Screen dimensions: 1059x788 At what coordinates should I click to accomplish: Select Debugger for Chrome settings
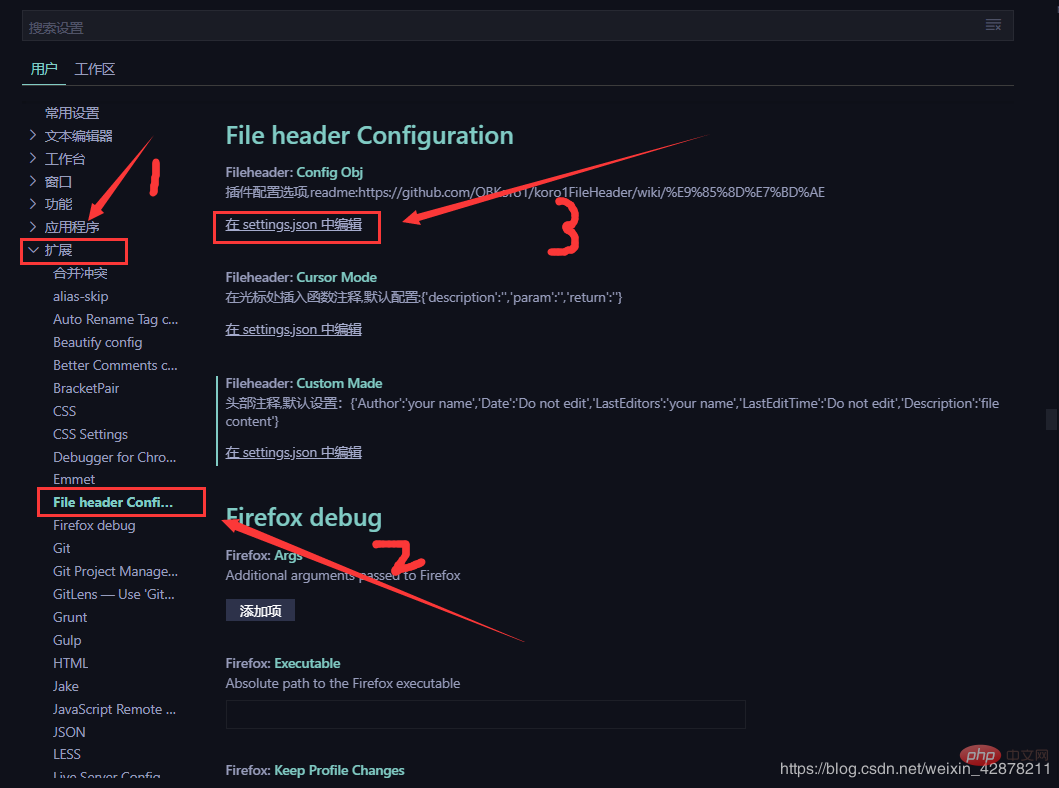point(115,457)
